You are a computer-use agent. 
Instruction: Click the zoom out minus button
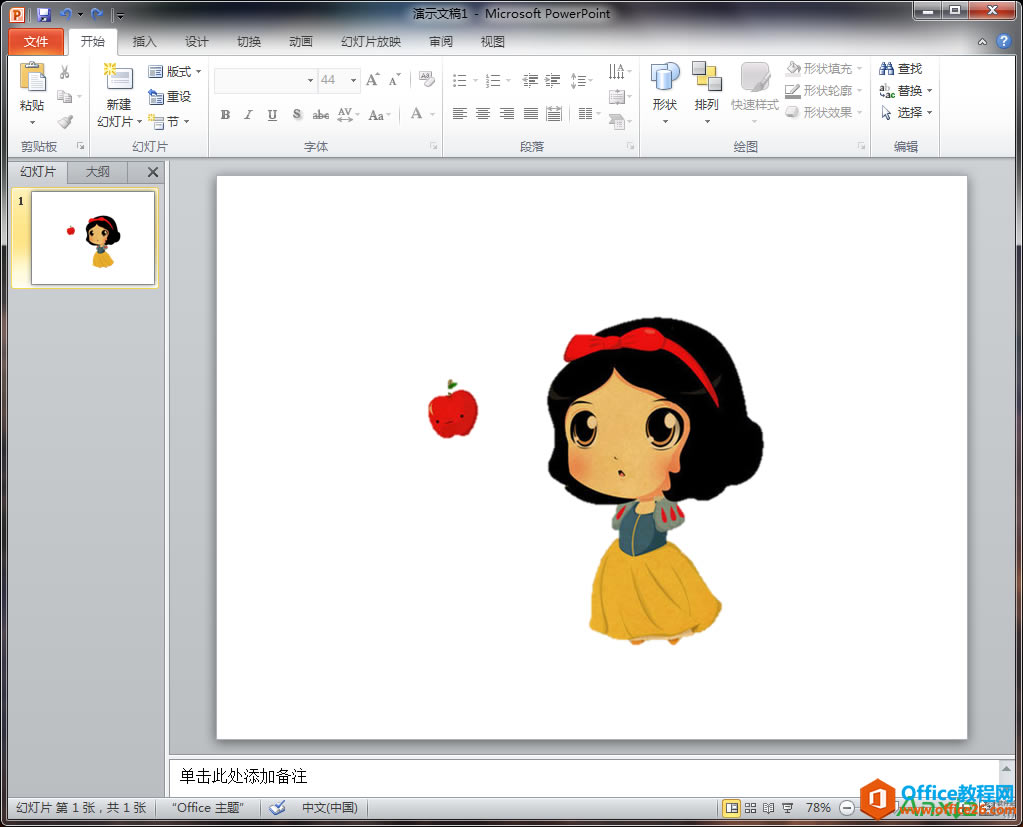pos(847,808)
